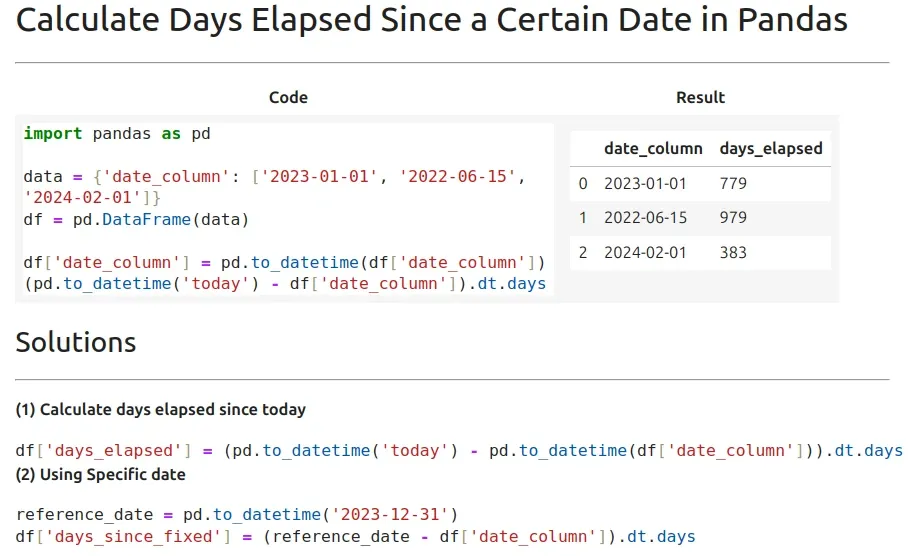Screen dimensions: 910x556
Task: Select the Code column header
Action: (x=288, y=97)
